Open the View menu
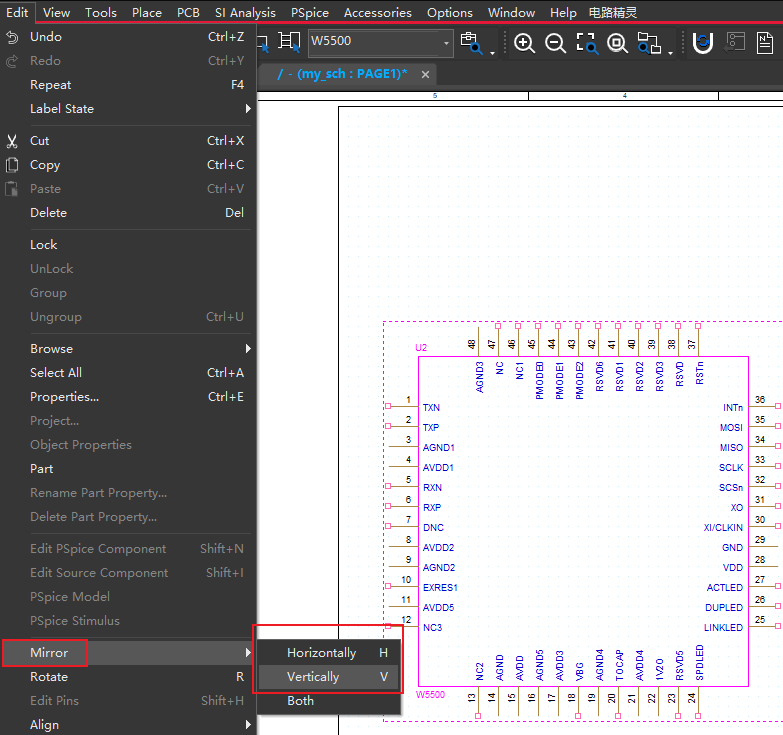This screenshot has height=735, width=783. tap(56, 12)
